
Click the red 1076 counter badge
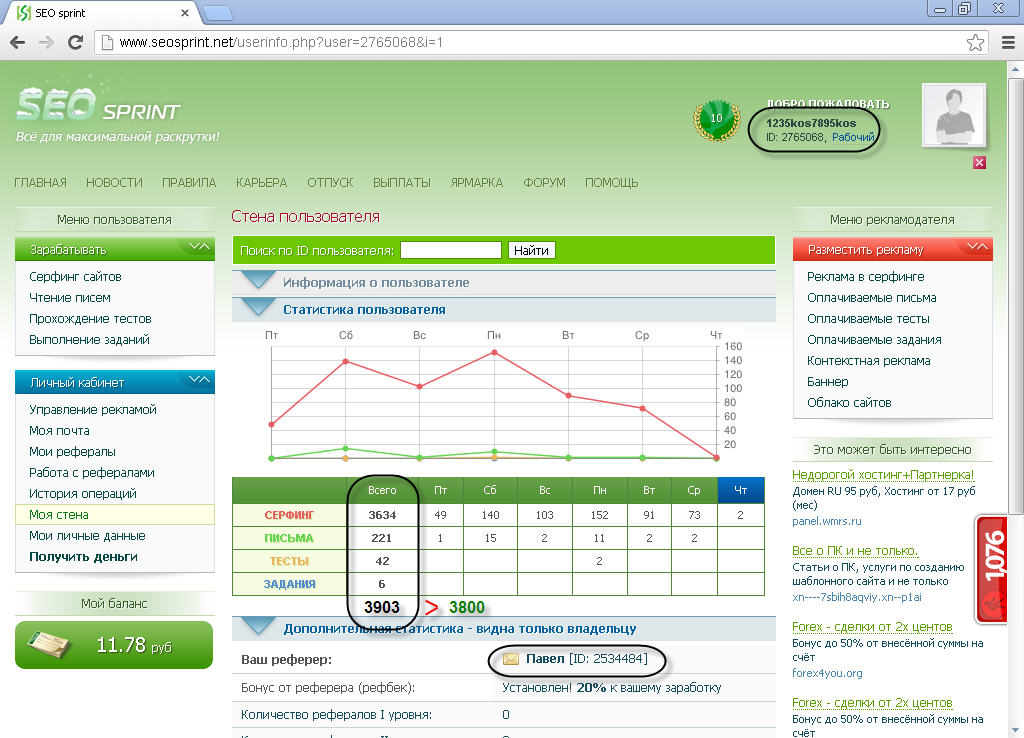click(993, 570)
